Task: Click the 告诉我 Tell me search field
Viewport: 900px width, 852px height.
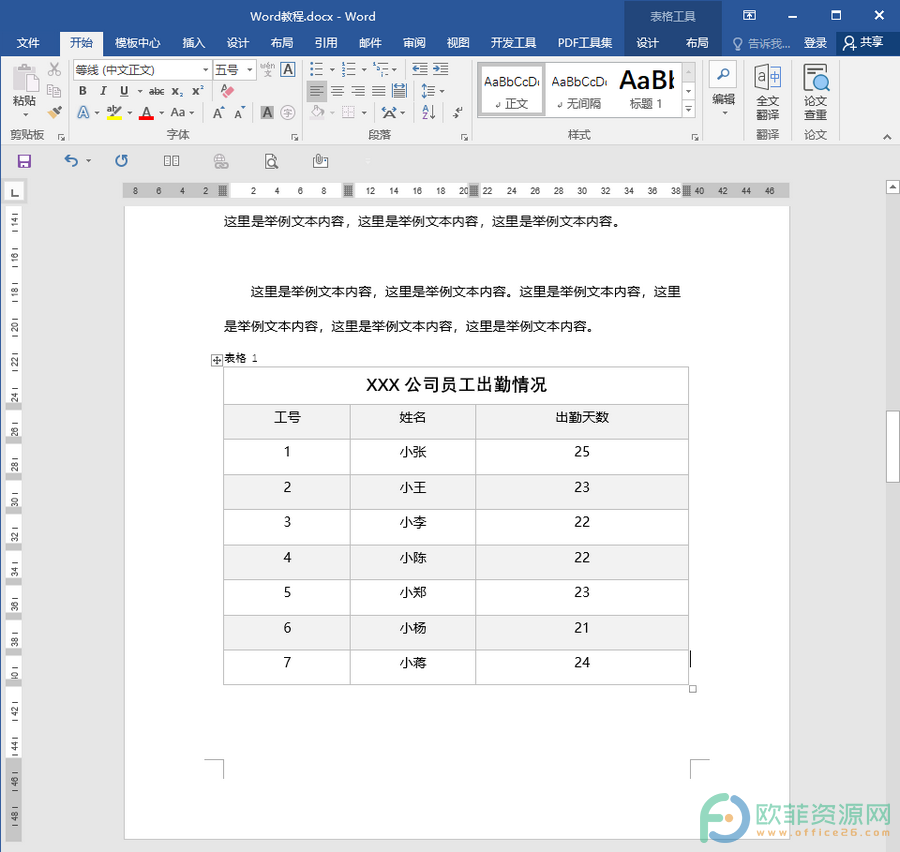Action: tap(762, 43)
